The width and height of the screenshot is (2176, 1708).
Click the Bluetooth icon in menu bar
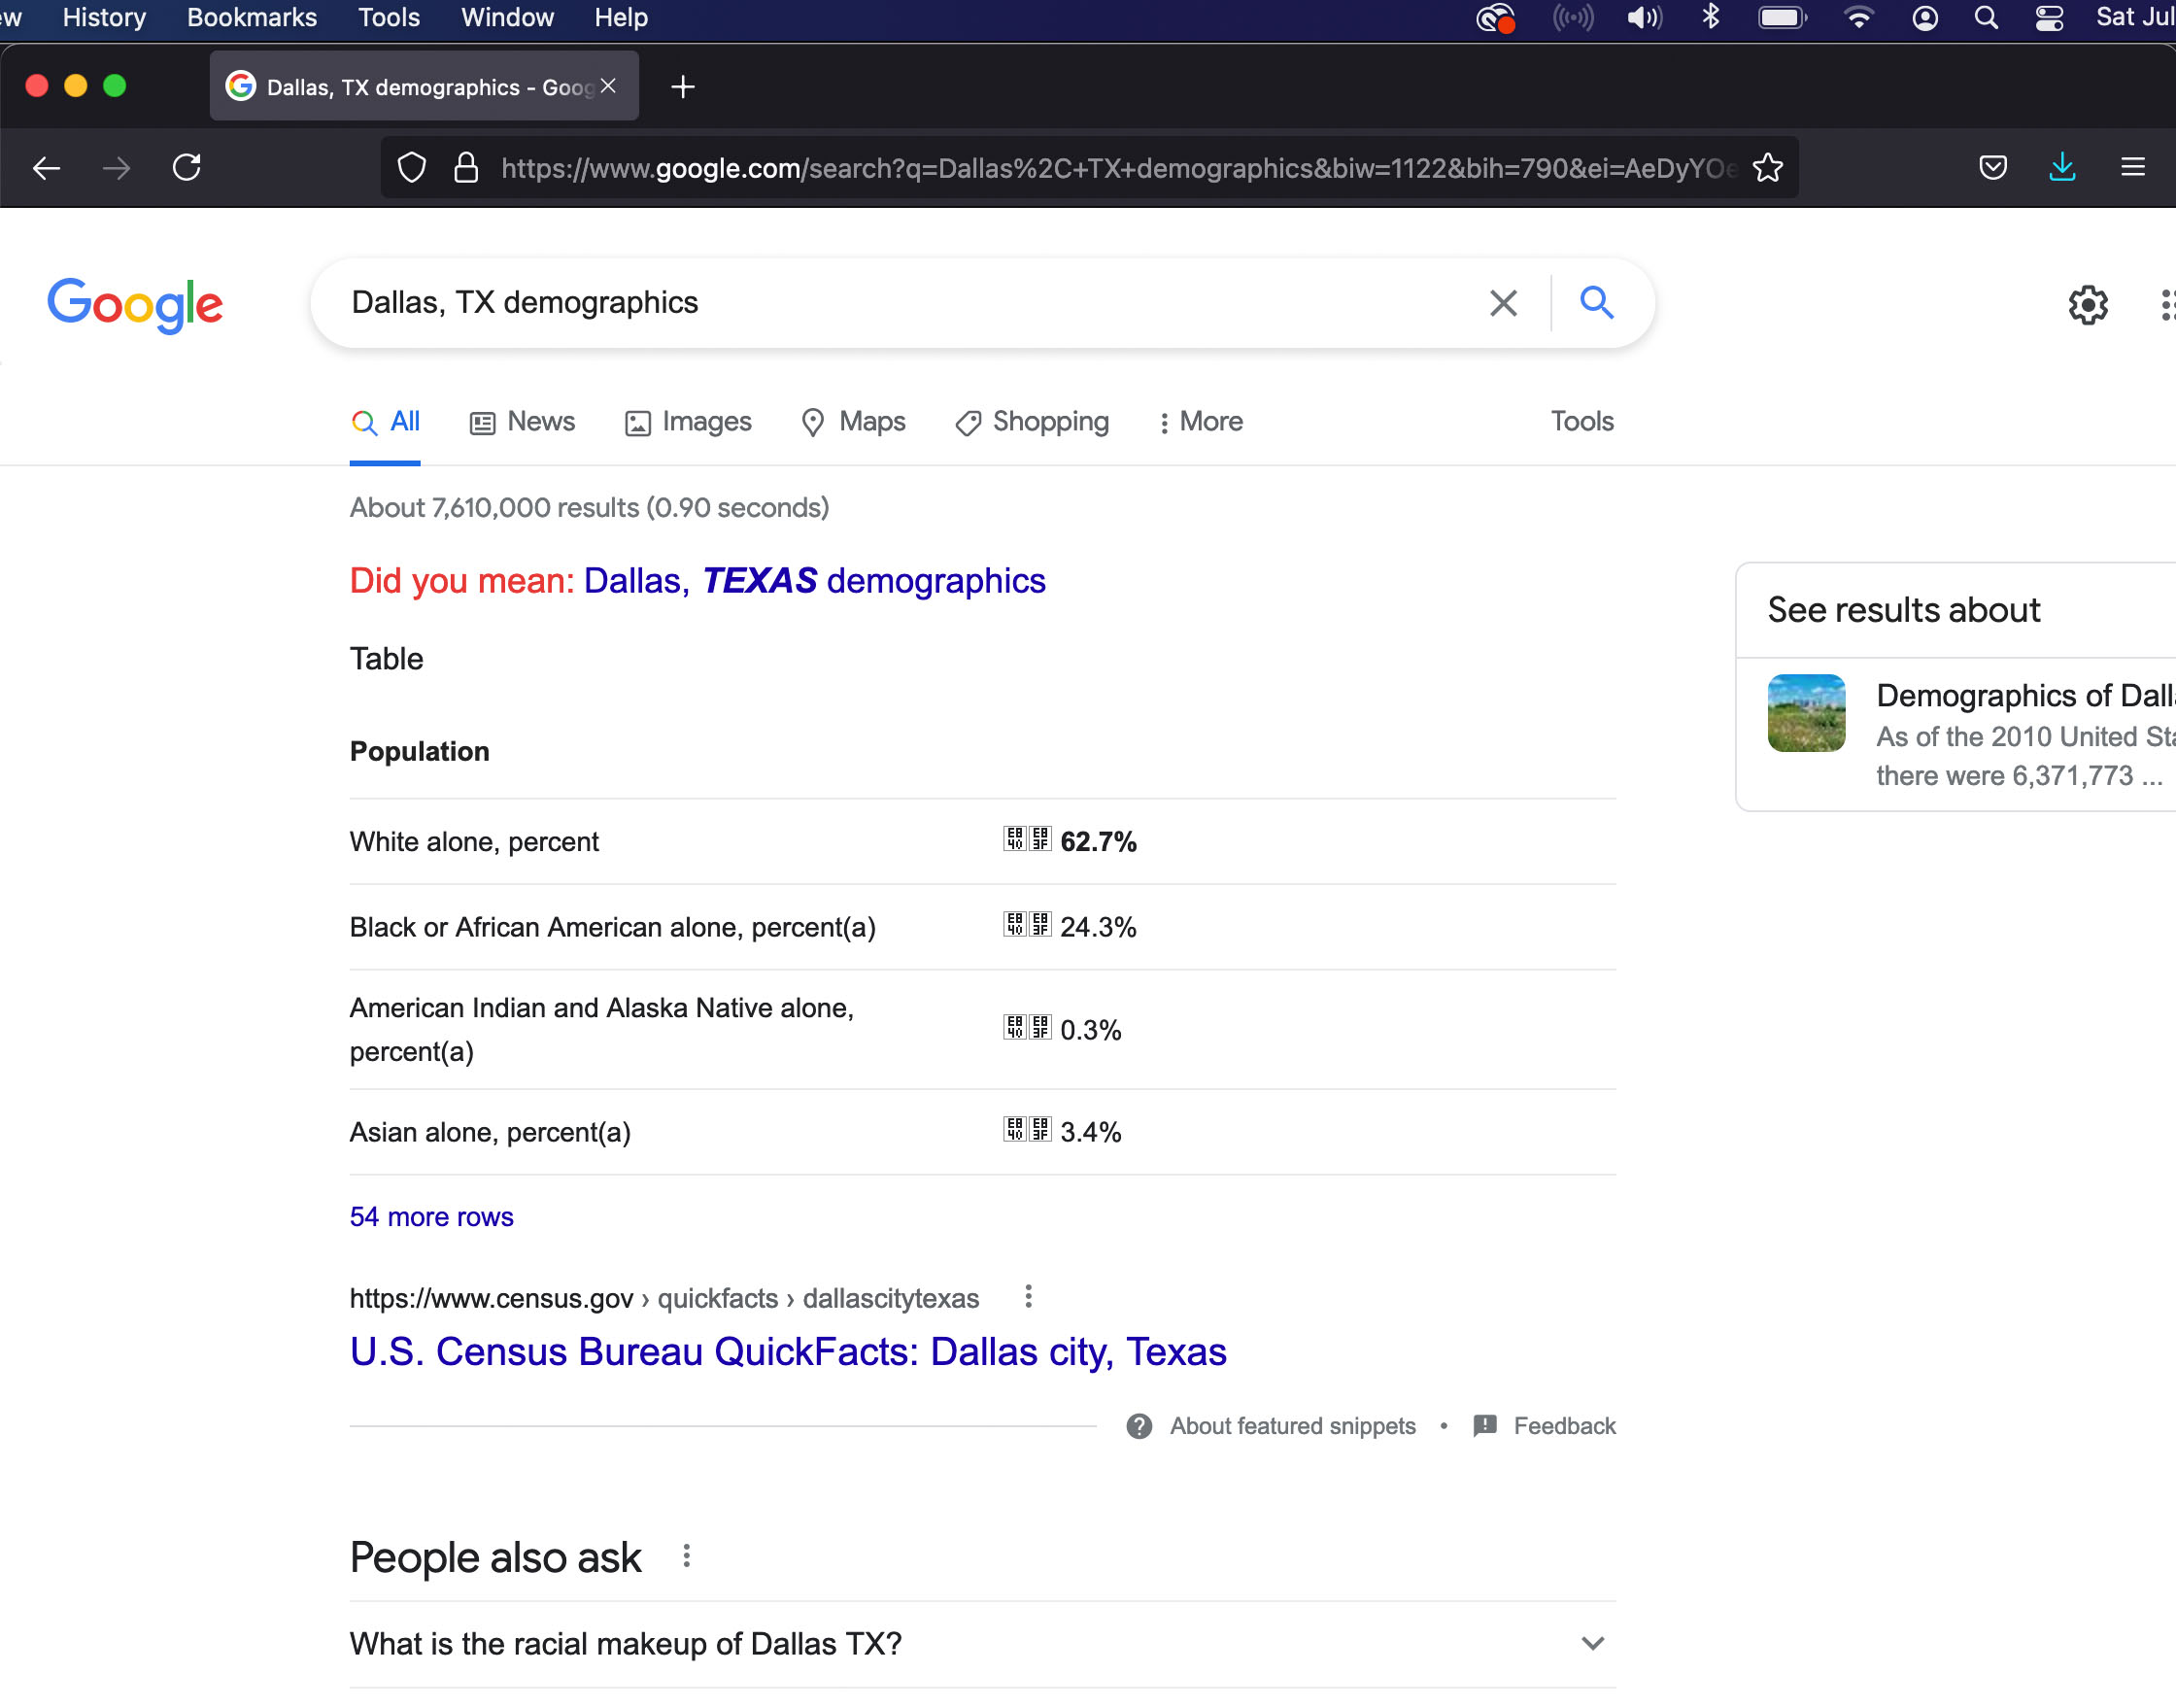click(x=1711, y=17)
